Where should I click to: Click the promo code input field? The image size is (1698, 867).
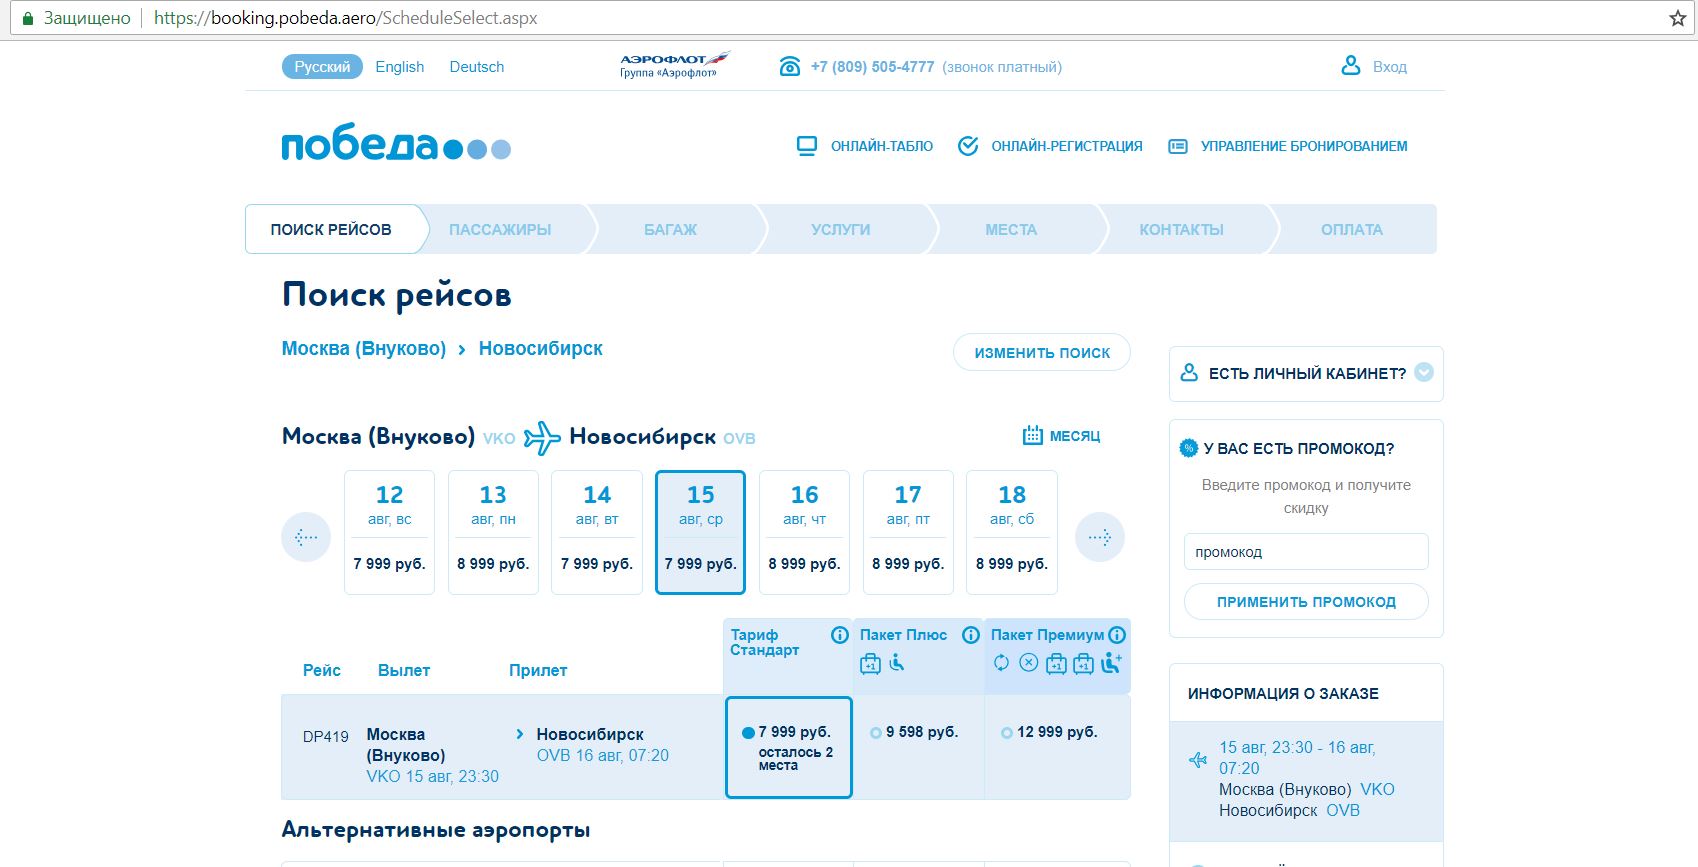click(1305, 551)
